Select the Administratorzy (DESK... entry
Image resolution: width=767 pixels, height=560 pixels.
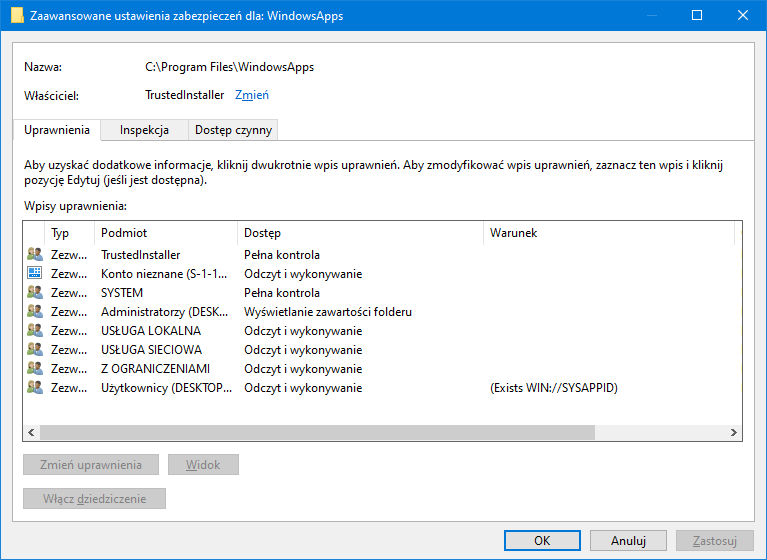383,312
